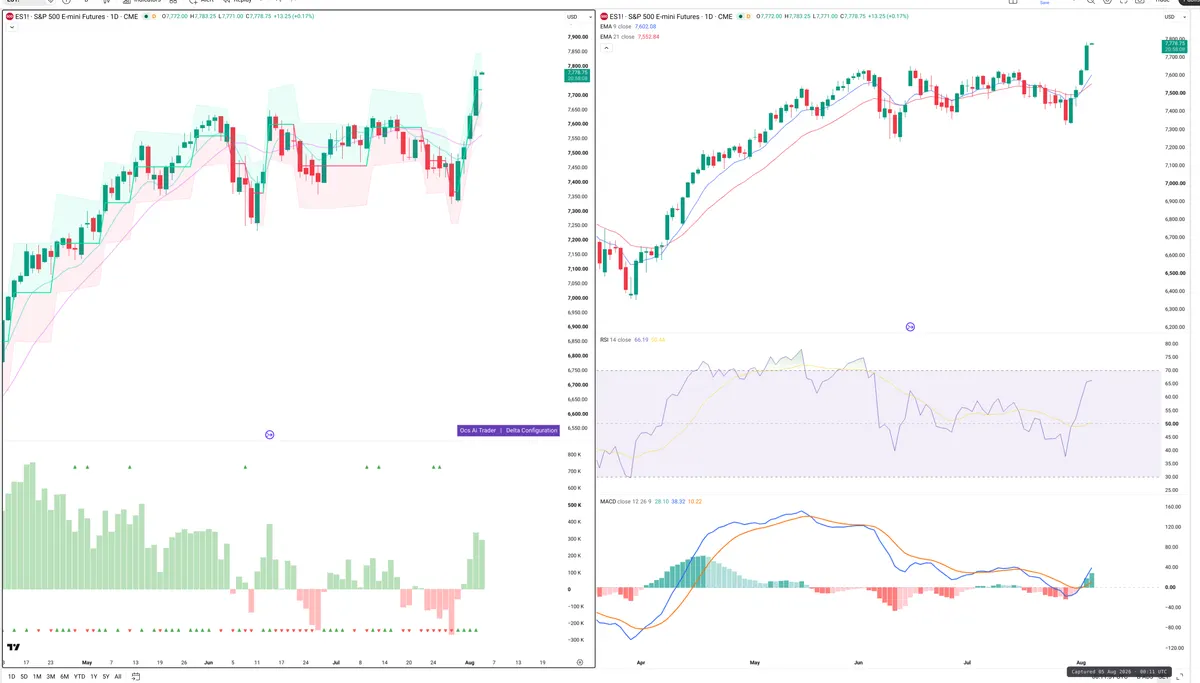
Task: Select the 1Y time range
Action: point(94,677)
